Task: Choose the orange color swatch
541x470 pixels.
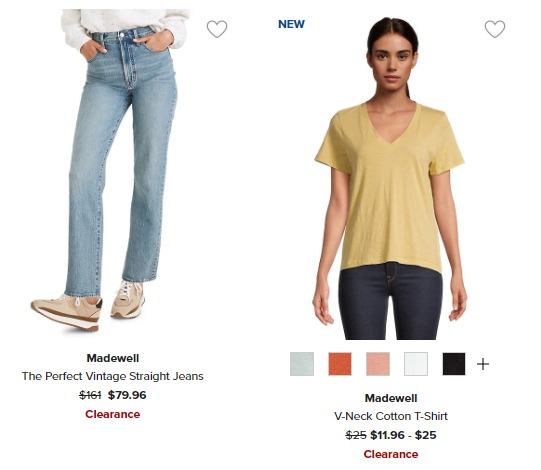Action: (x=340, y=364)
